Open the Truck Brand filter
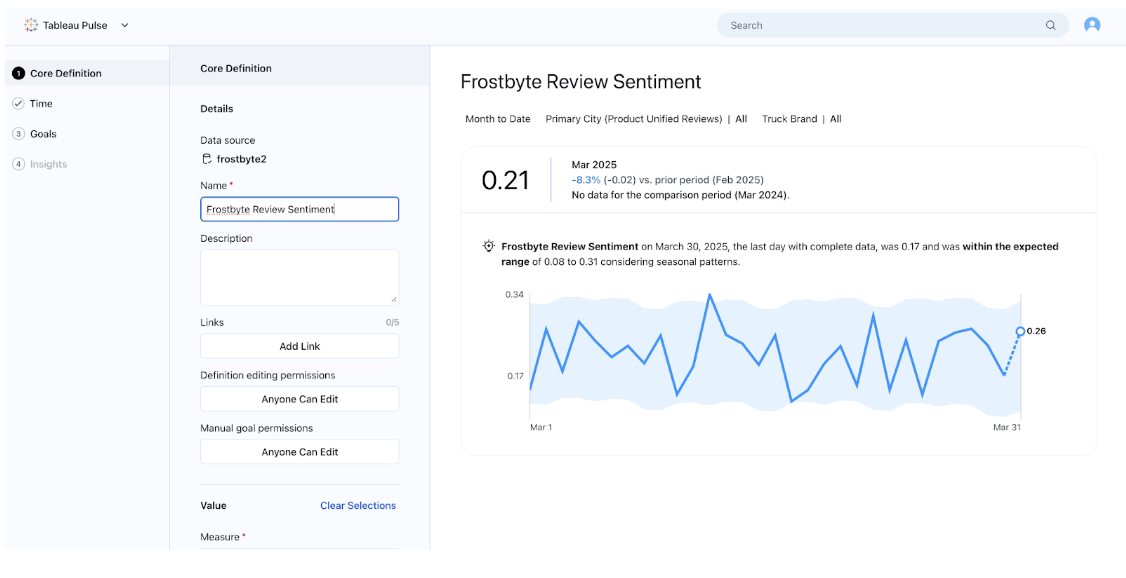 coord(801,119)
